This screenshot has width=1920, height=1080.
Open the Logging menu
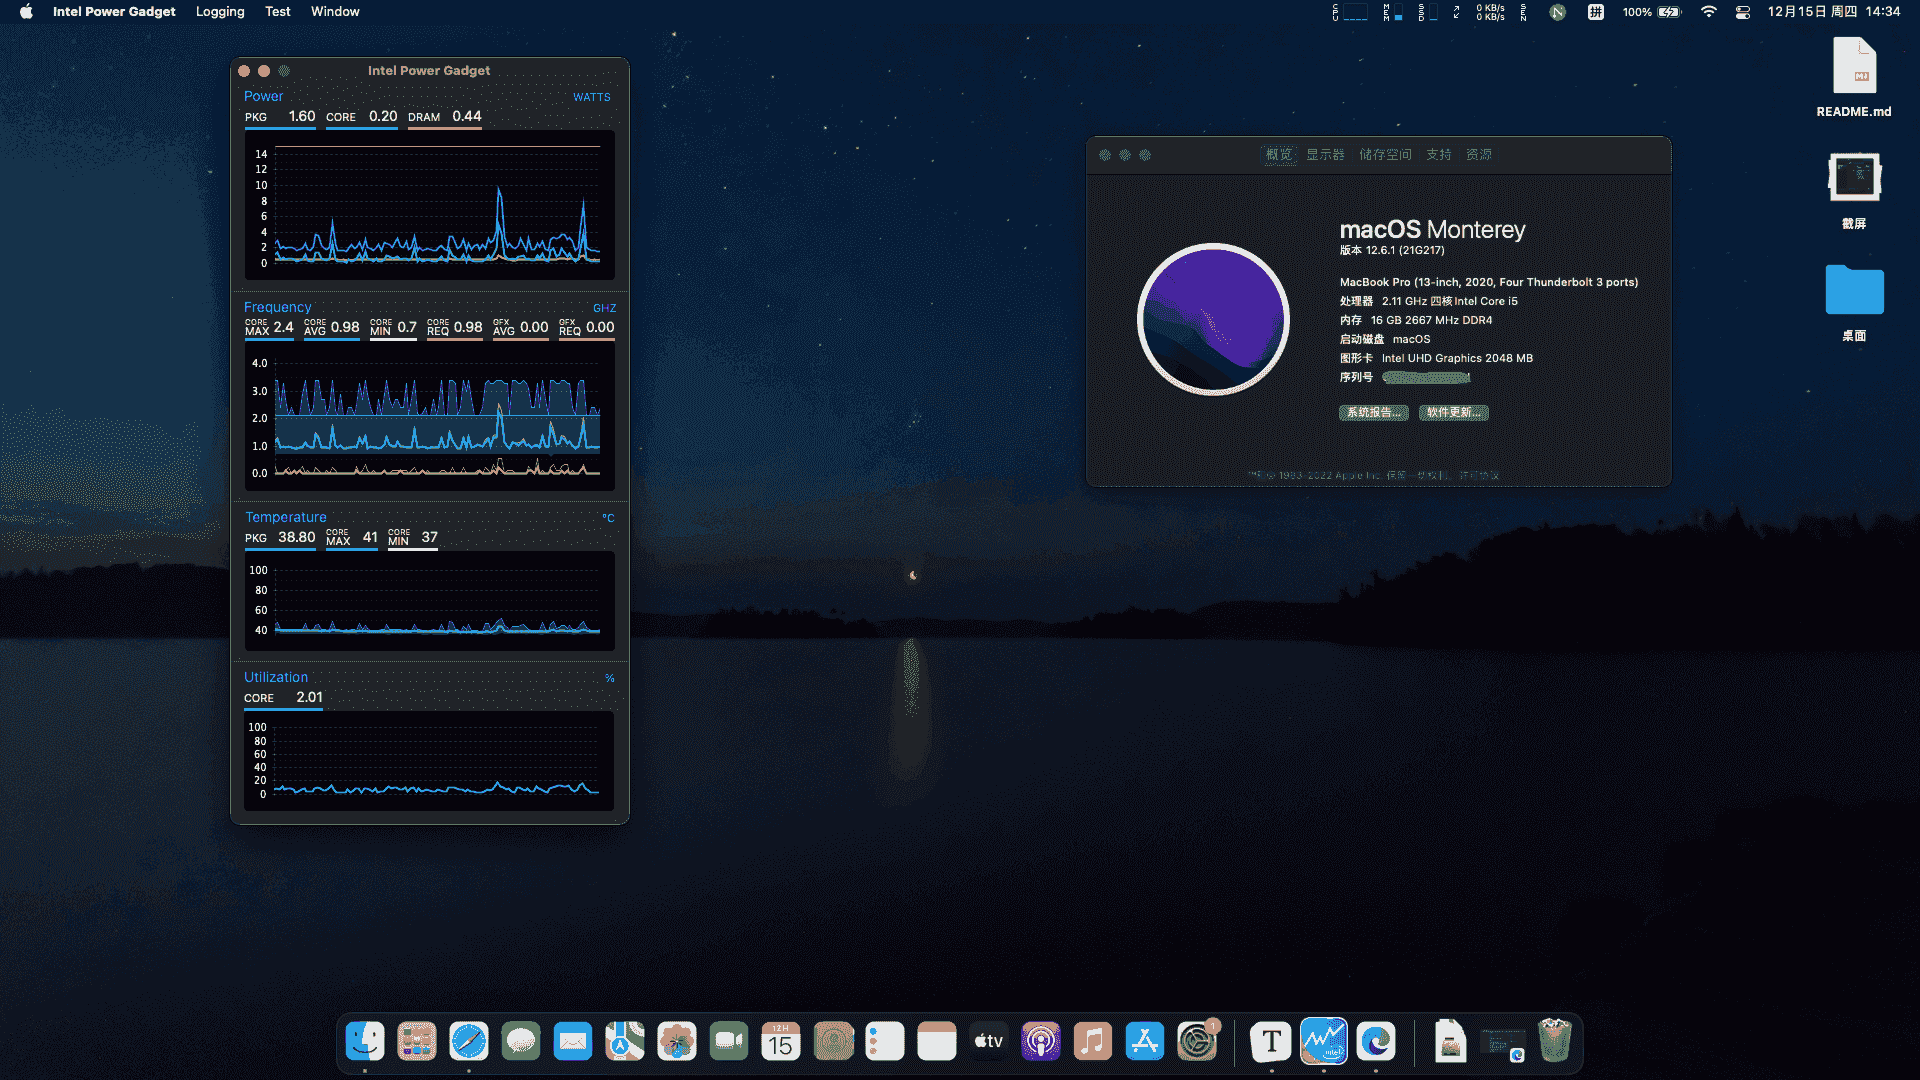[220, 12]
